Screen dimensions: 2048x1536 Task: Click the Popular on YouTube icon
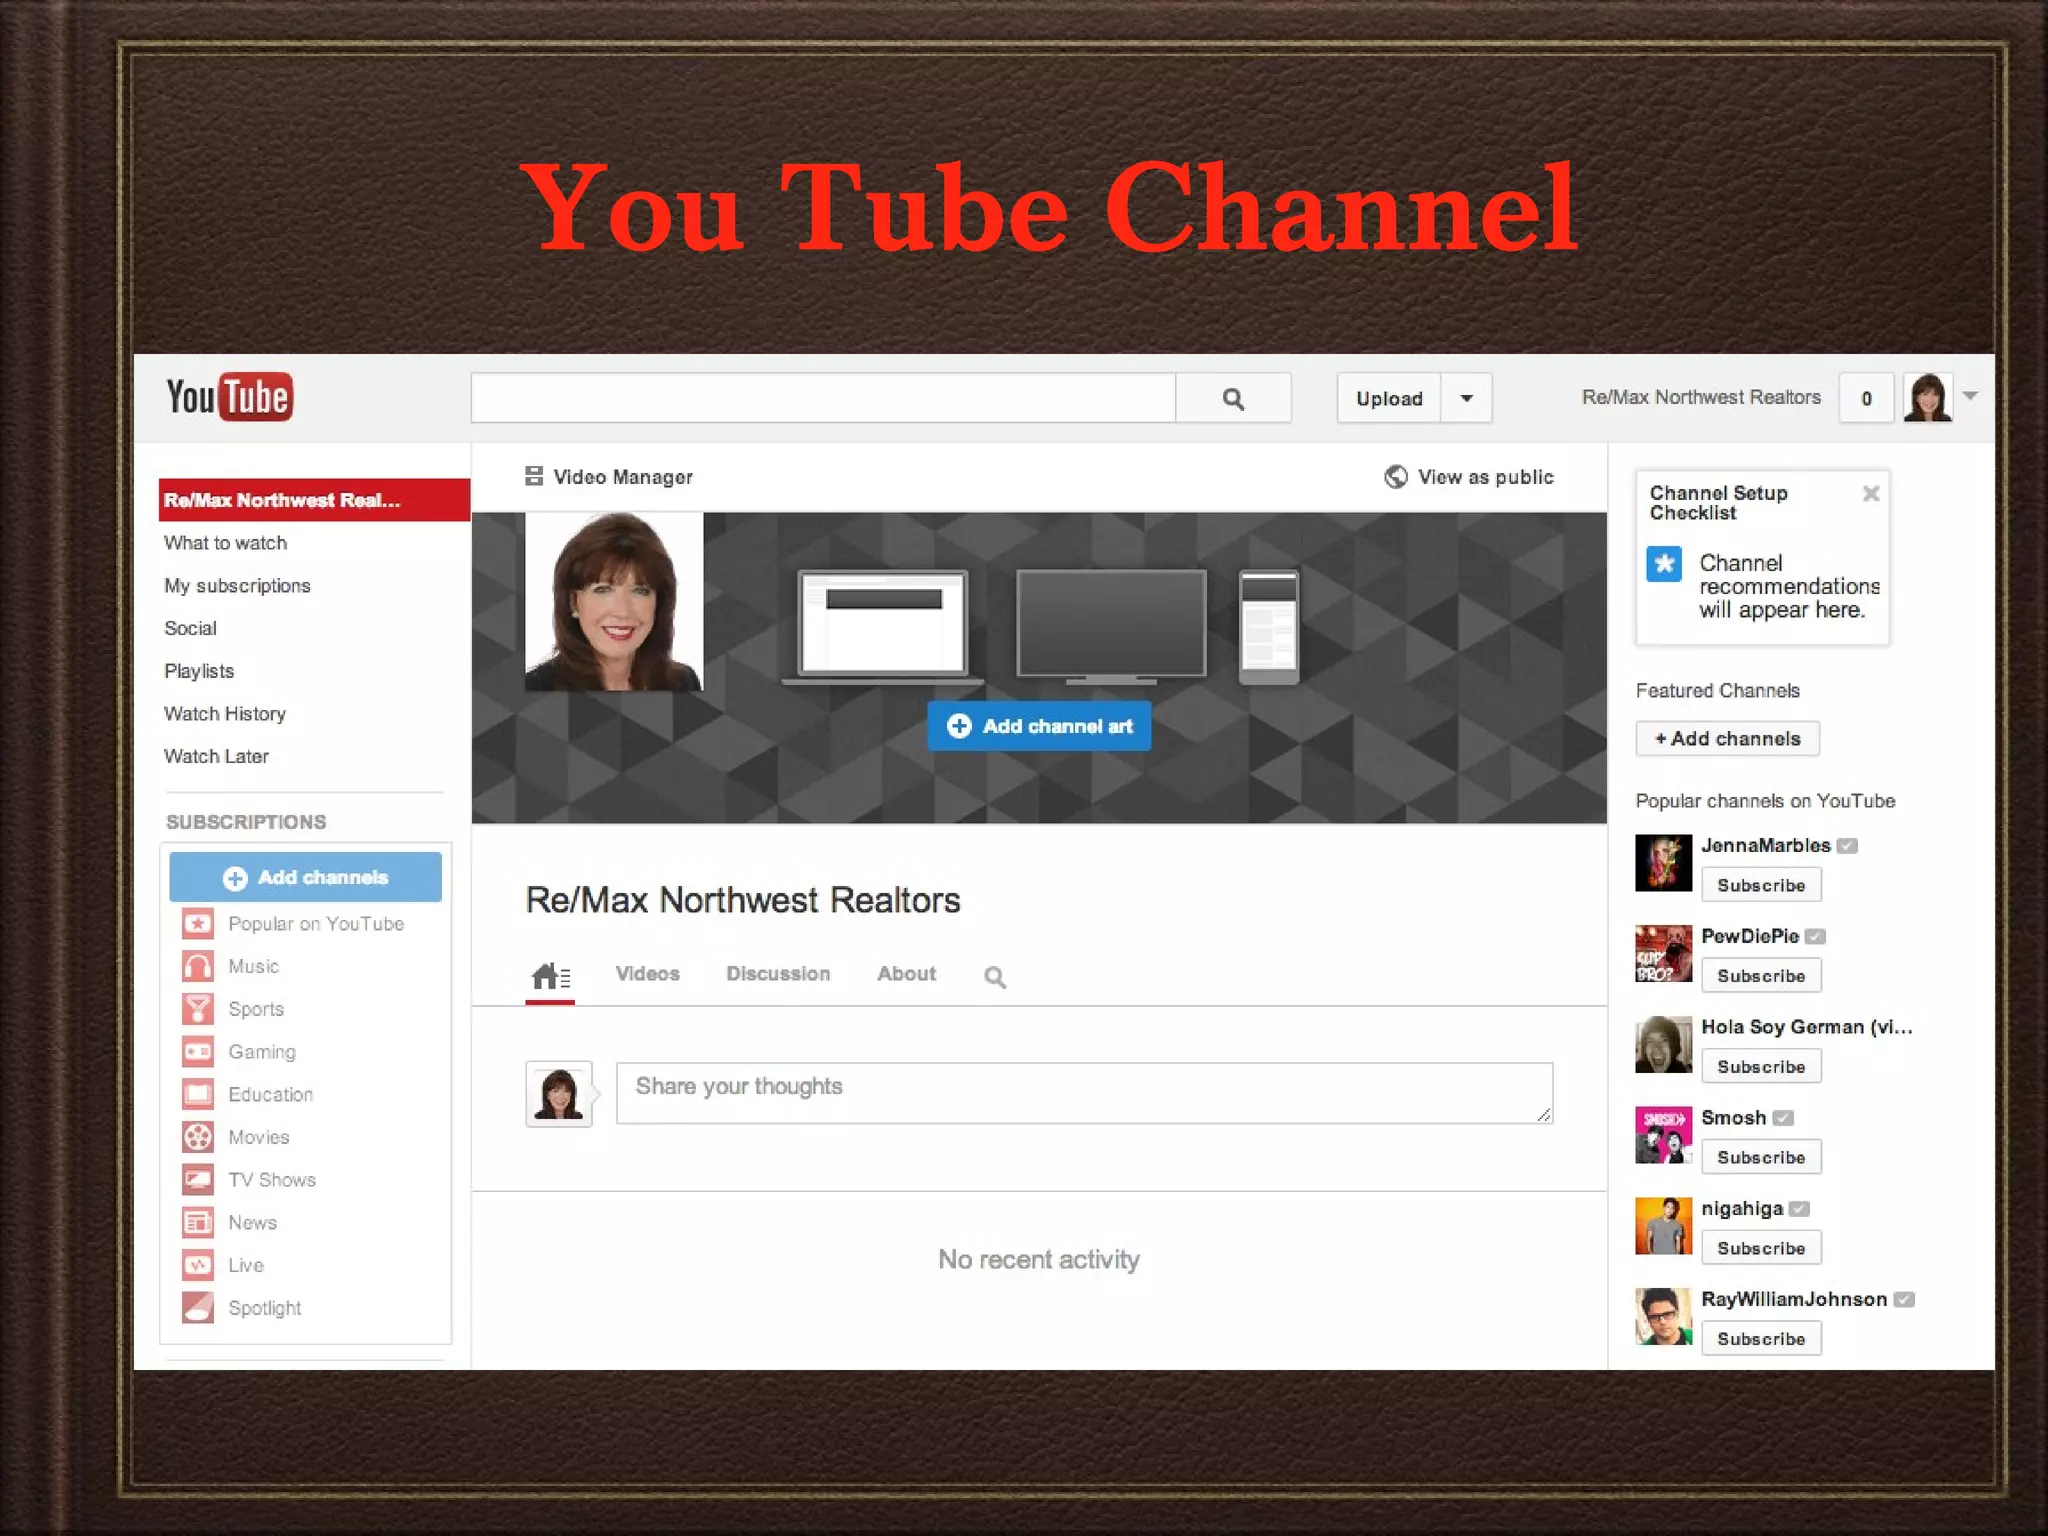coord(198,923)
